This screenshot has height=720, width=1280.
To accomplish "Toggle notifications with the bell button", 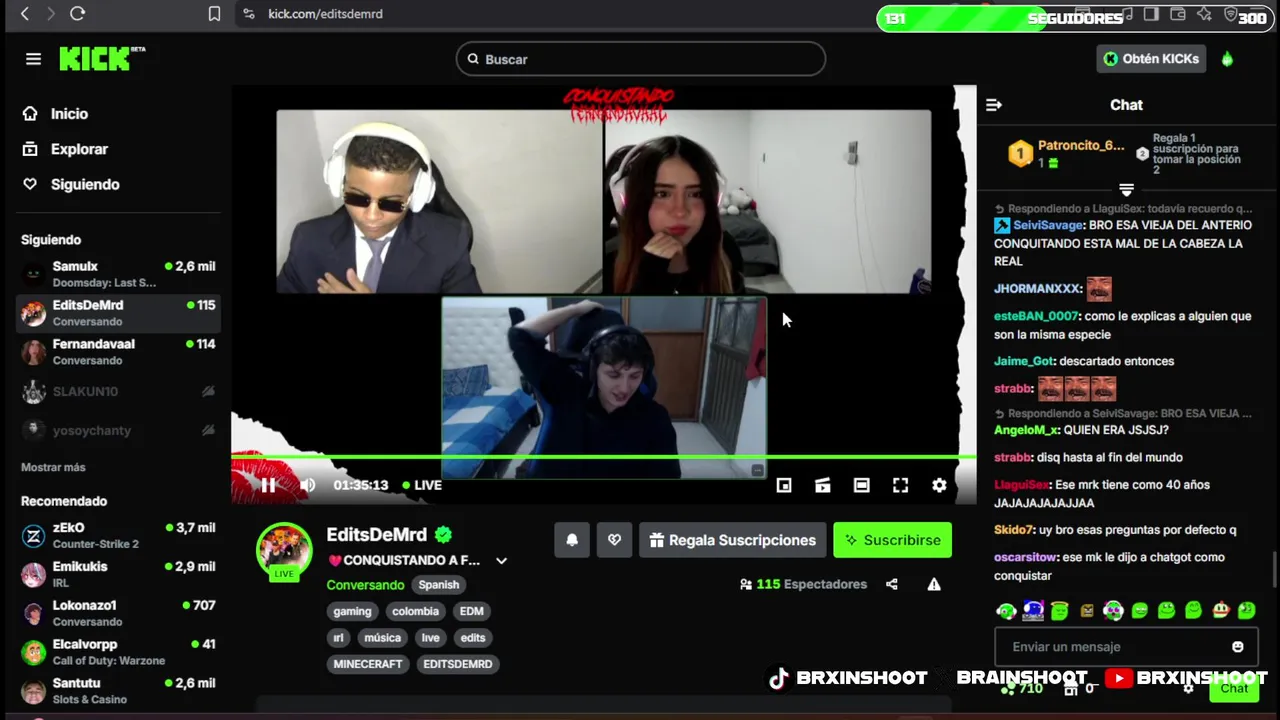I will pyautogui.click(x=572, y=540).
